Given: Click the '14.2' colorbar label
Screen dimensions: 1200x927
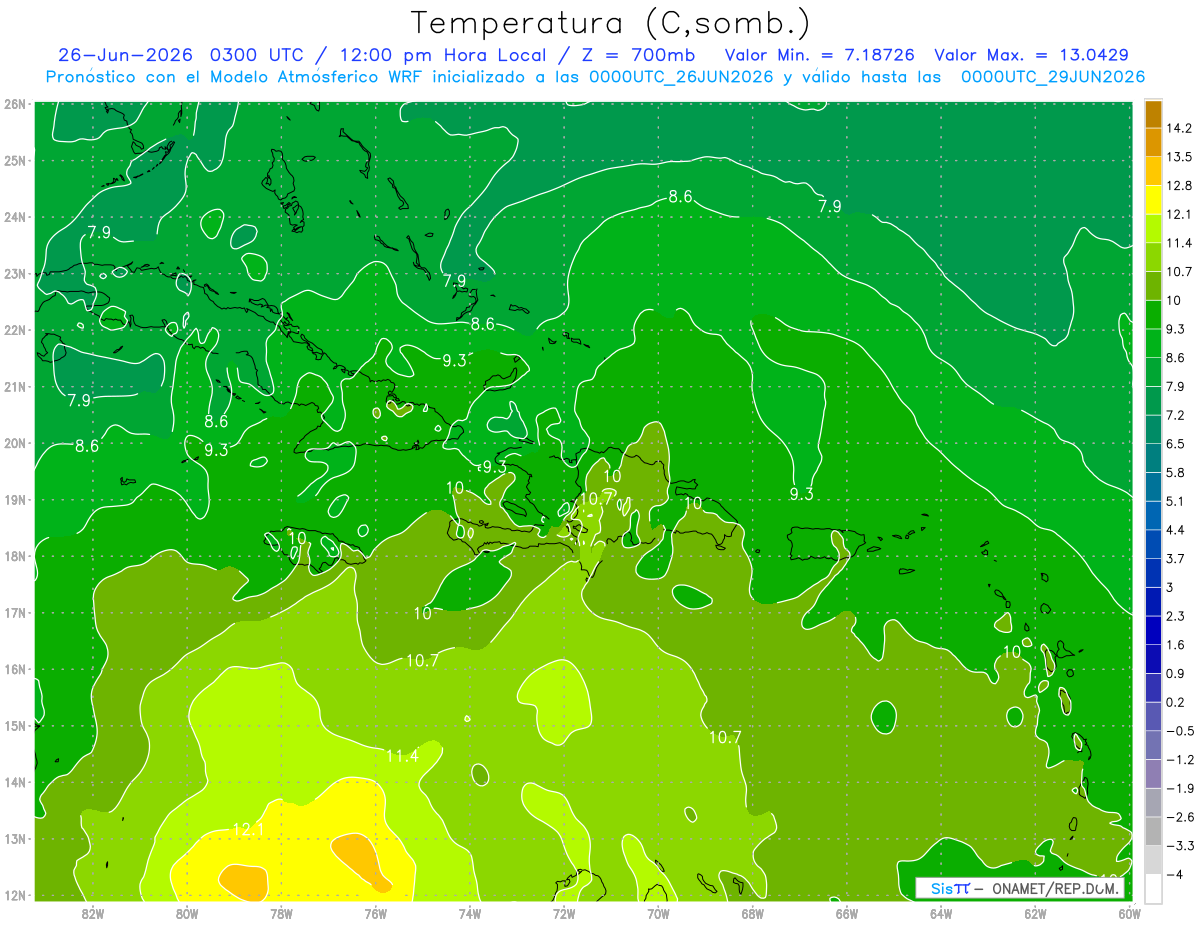Looking at the screenshot, I should click(x=1179, y=128).
